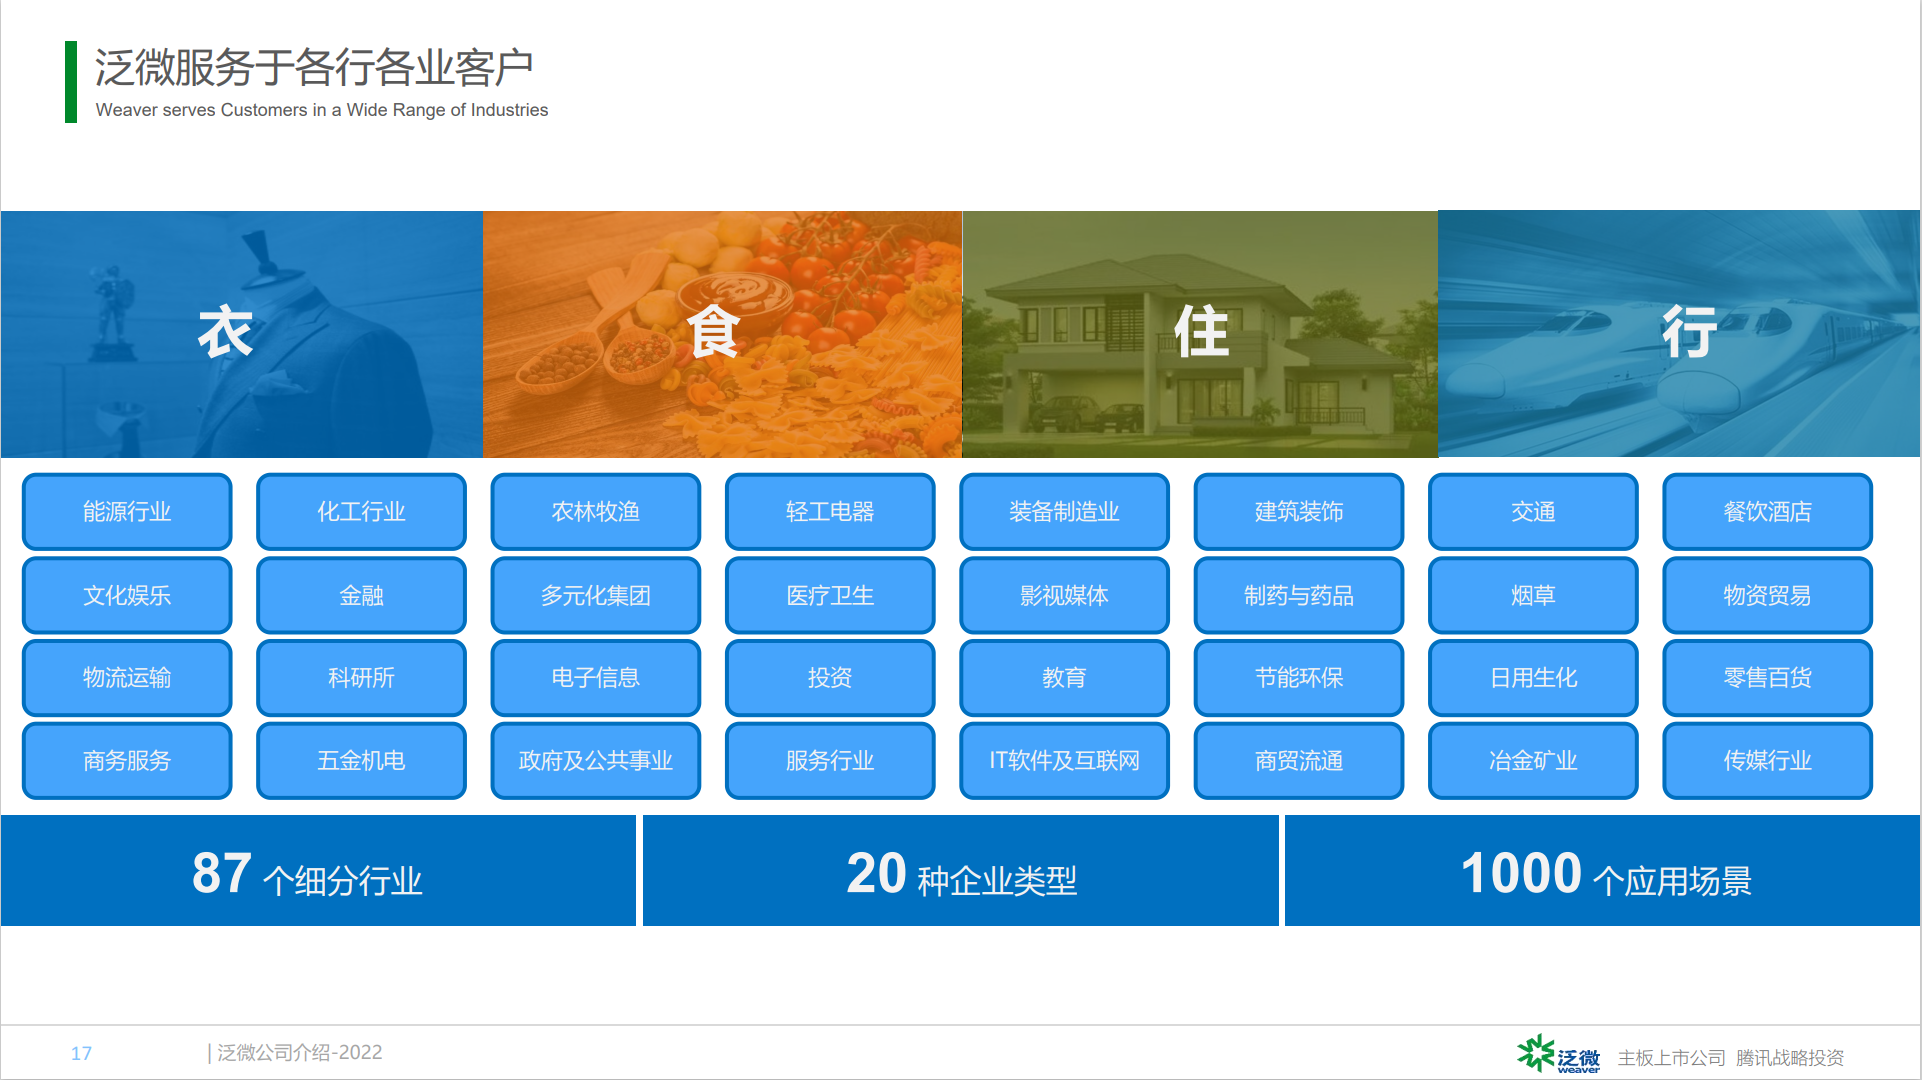Select the 能源行业 industry button

coord(127,512)
